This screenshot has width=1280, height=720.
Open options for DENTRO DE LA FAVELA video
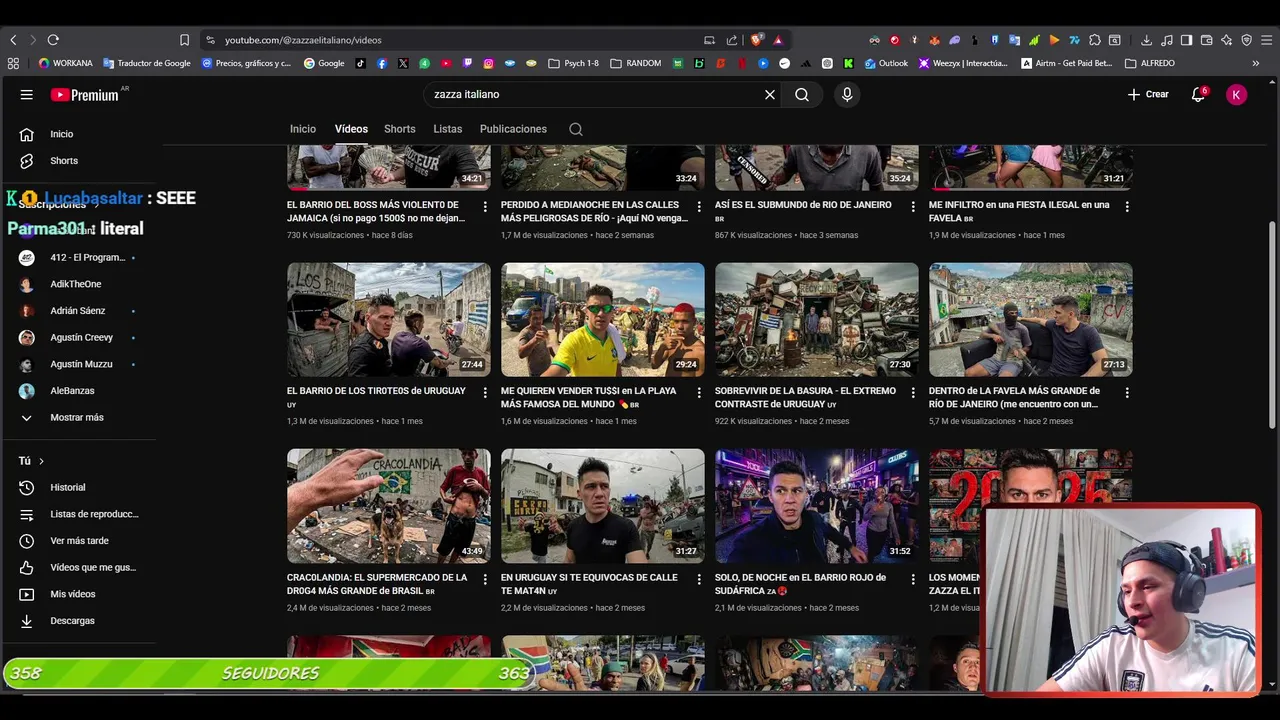tap(1127, 393)
